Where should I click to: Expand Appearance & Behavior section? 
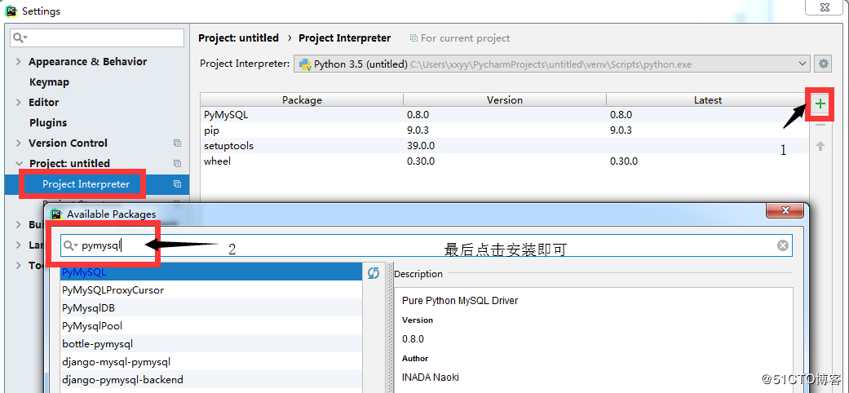(19, 62)
